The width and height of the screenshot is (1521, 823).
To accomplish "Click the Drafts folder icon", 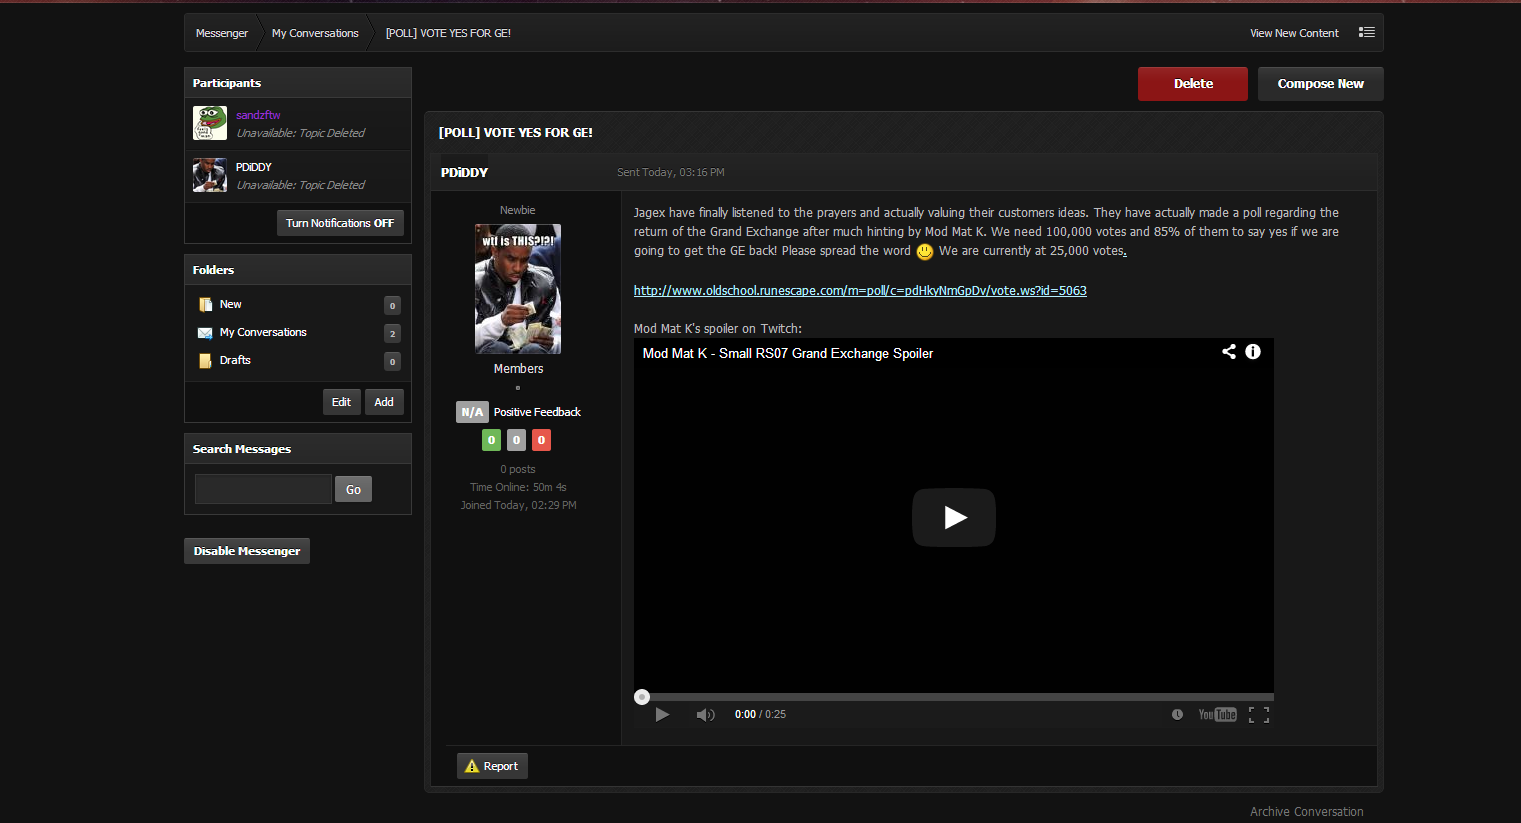I will [x=205, y=360].
